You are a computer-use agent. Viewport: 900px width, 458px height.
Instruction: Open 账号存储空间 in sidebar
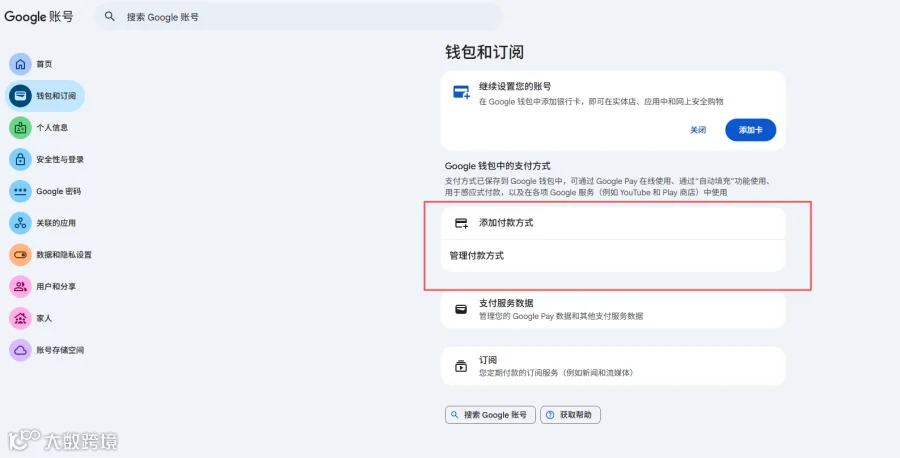click(60, 350)
